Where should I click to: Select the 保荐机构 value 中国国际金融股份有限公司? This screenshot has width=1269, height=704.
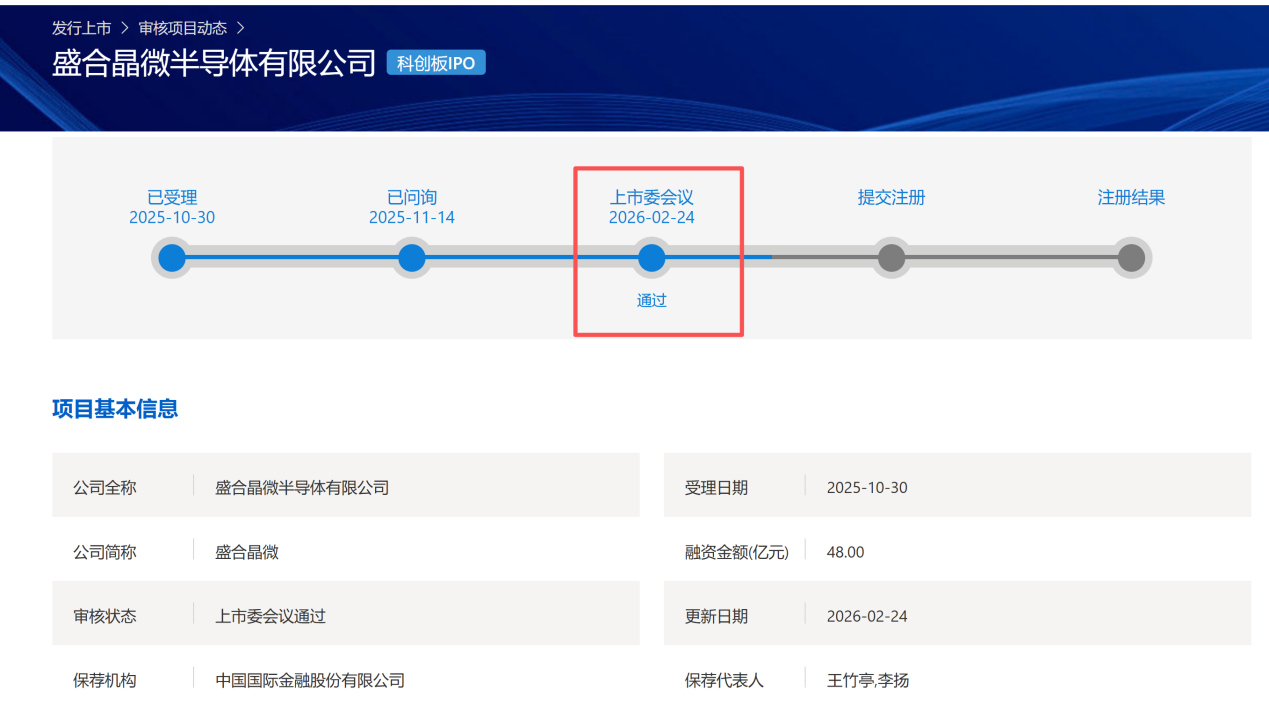308,680
